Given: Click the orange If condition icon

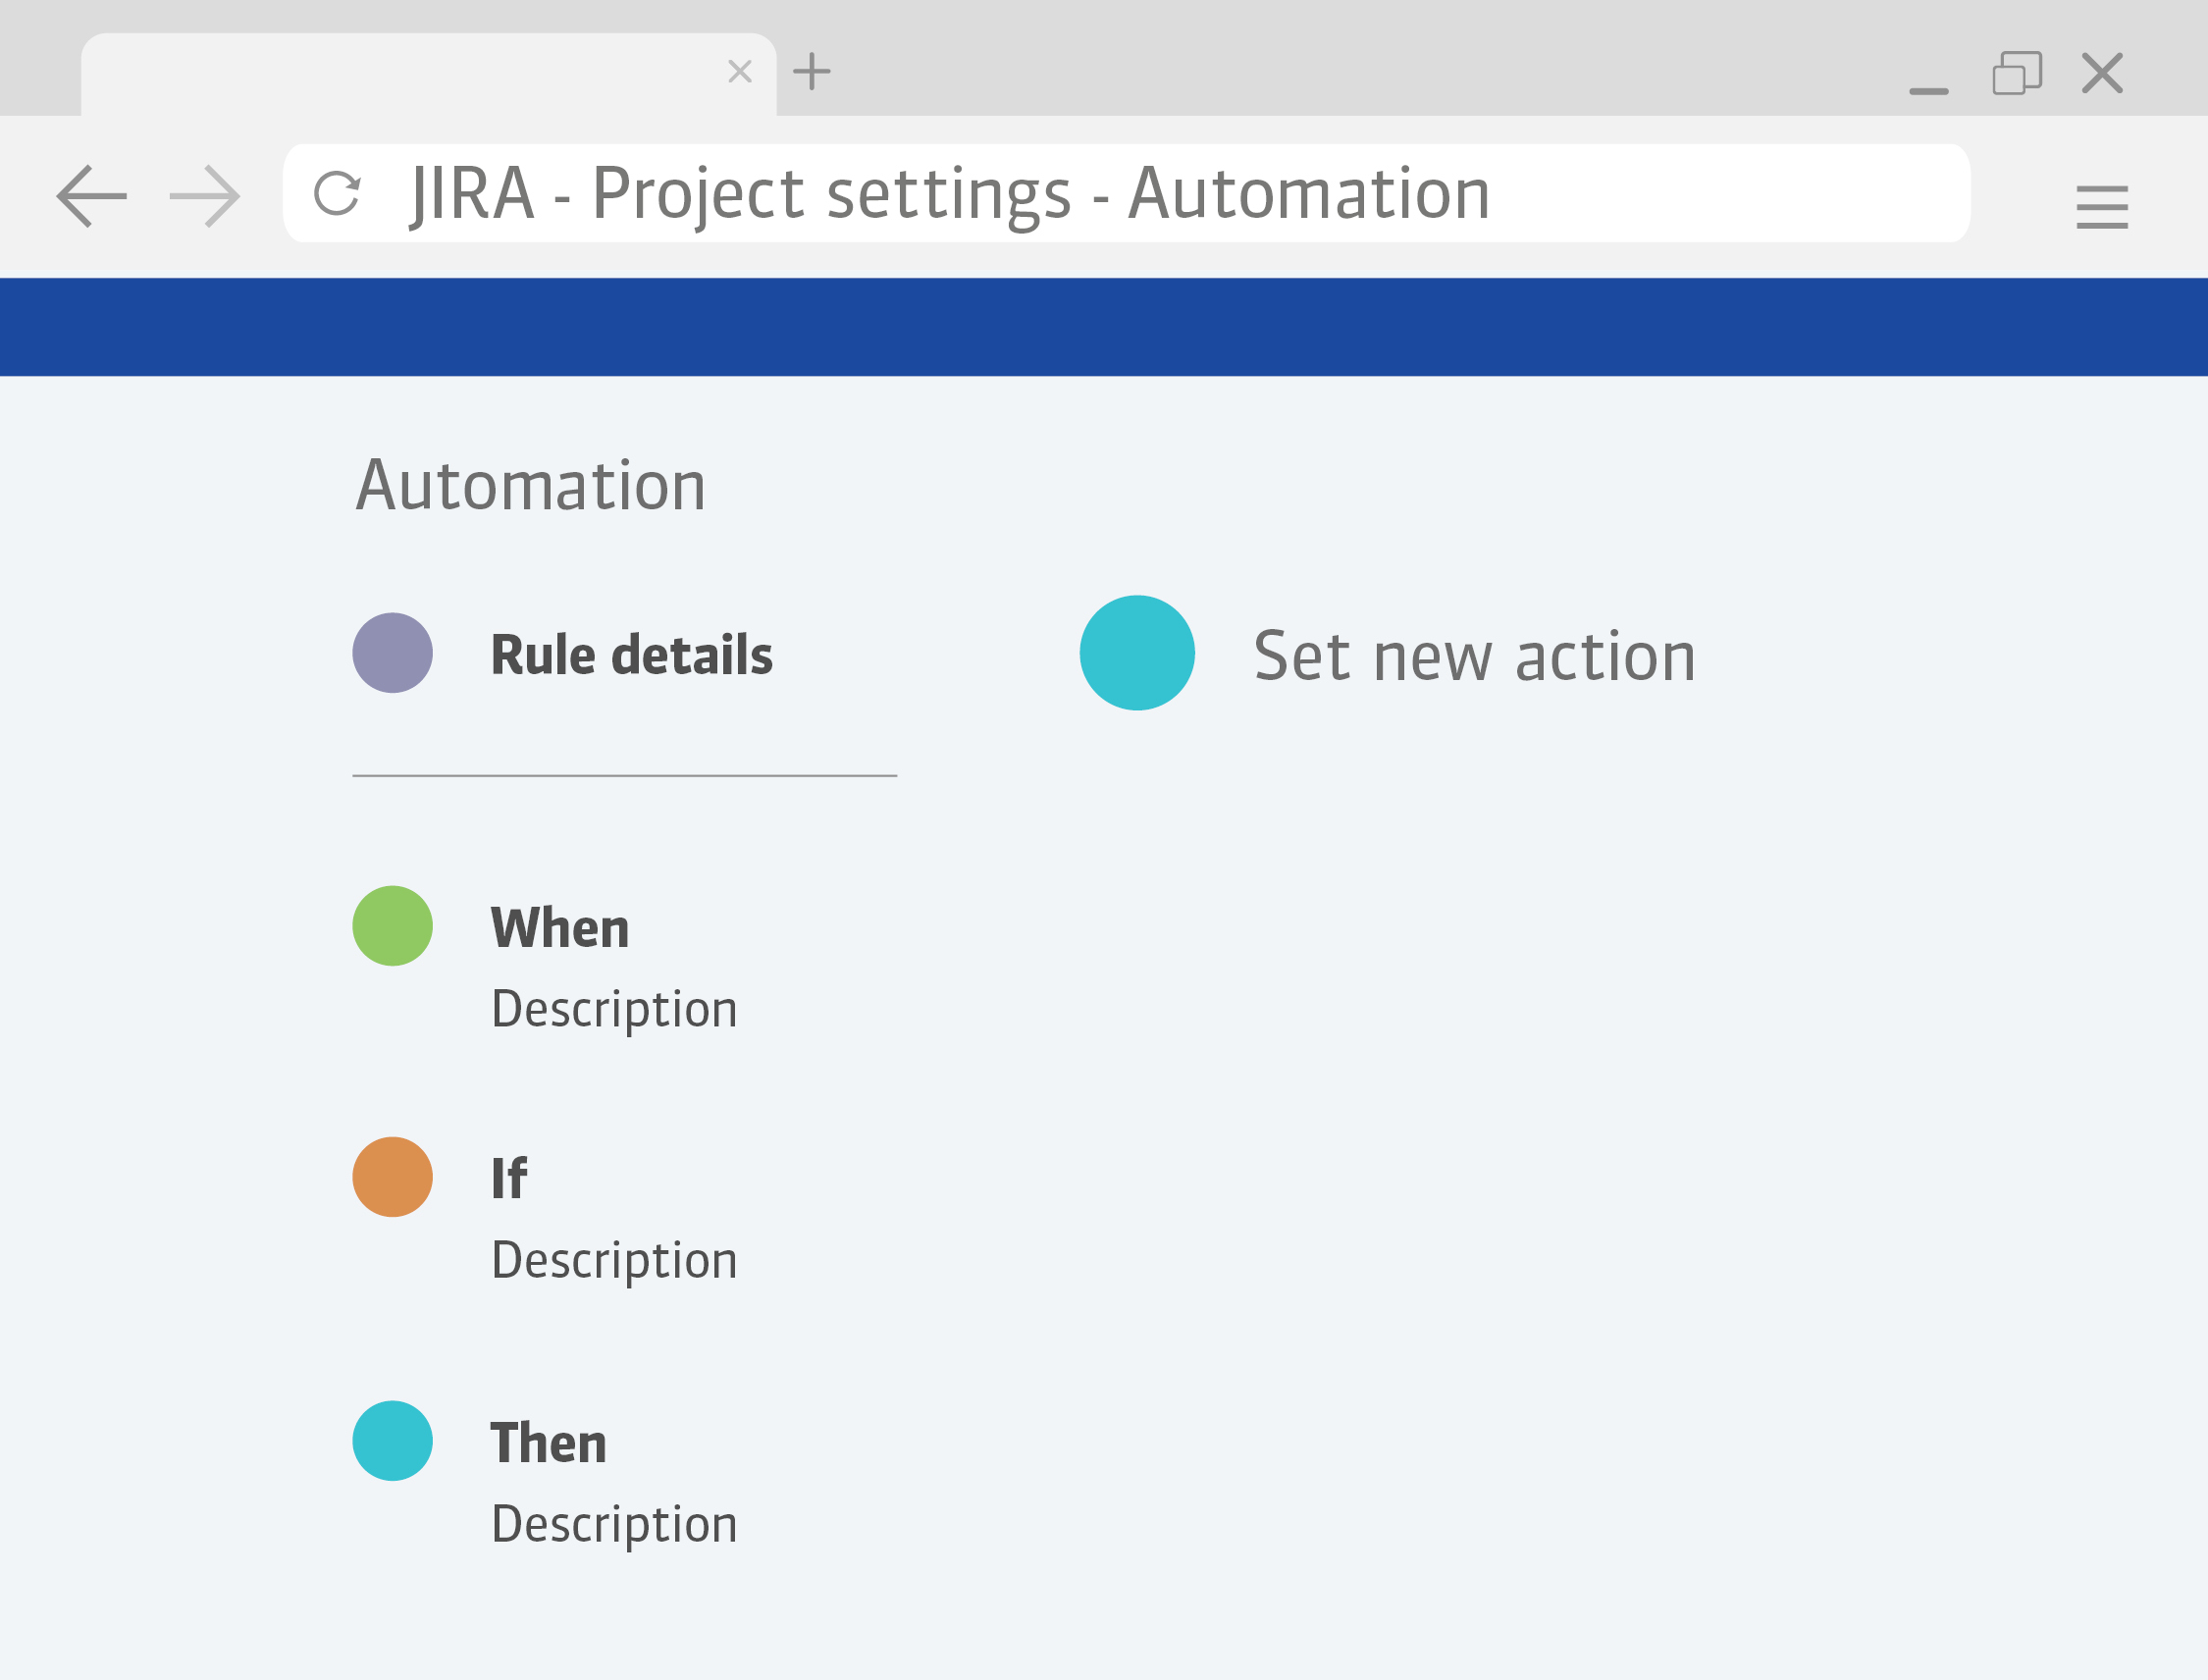Looking at the screenshot, I should coord(393,1177).
